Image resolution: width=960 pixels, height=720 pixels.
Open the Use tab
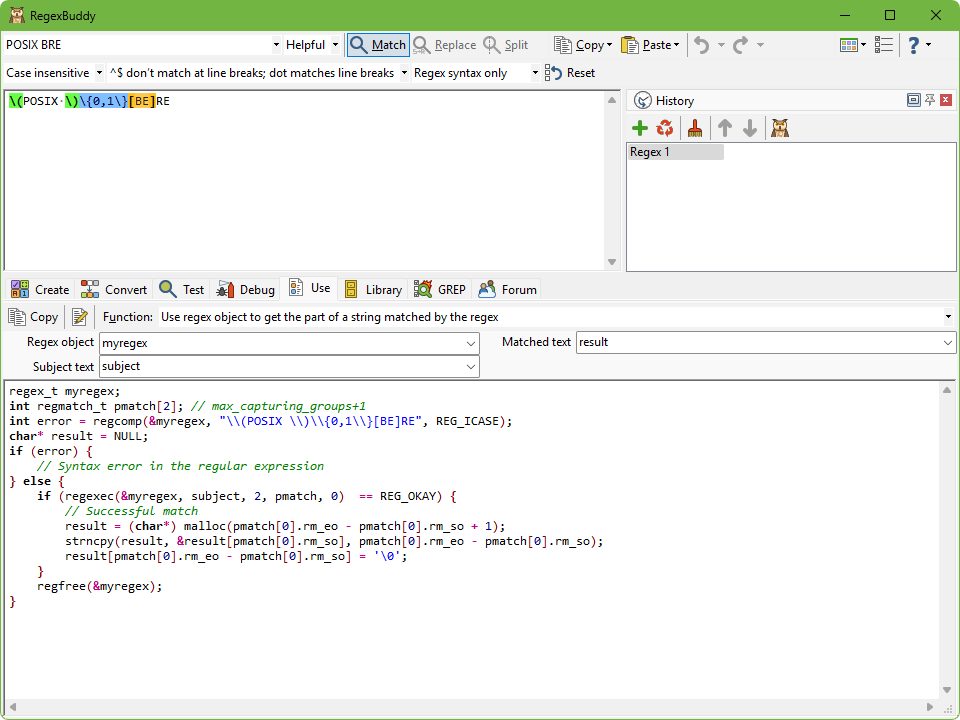[309, 288]
